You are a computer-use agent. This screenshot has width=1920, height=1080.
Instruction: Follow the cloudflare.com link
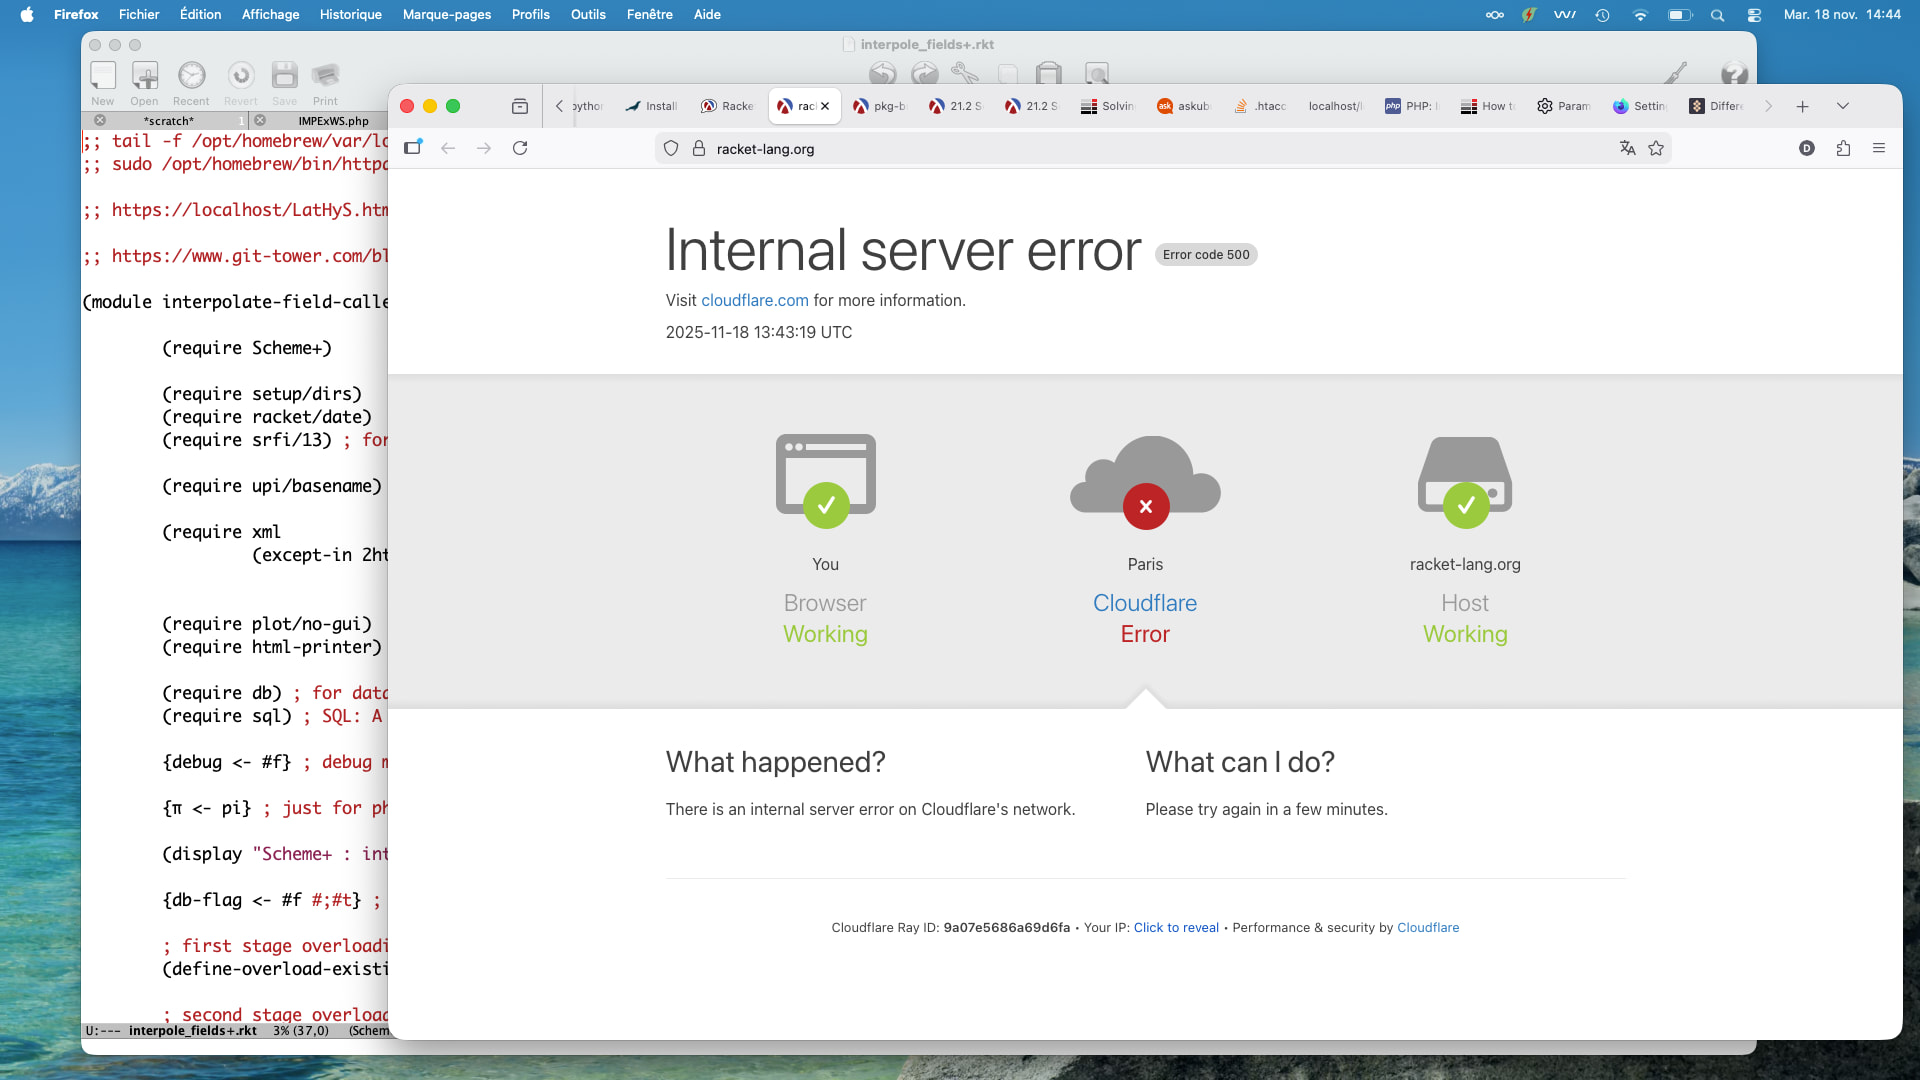click(754, 300)
